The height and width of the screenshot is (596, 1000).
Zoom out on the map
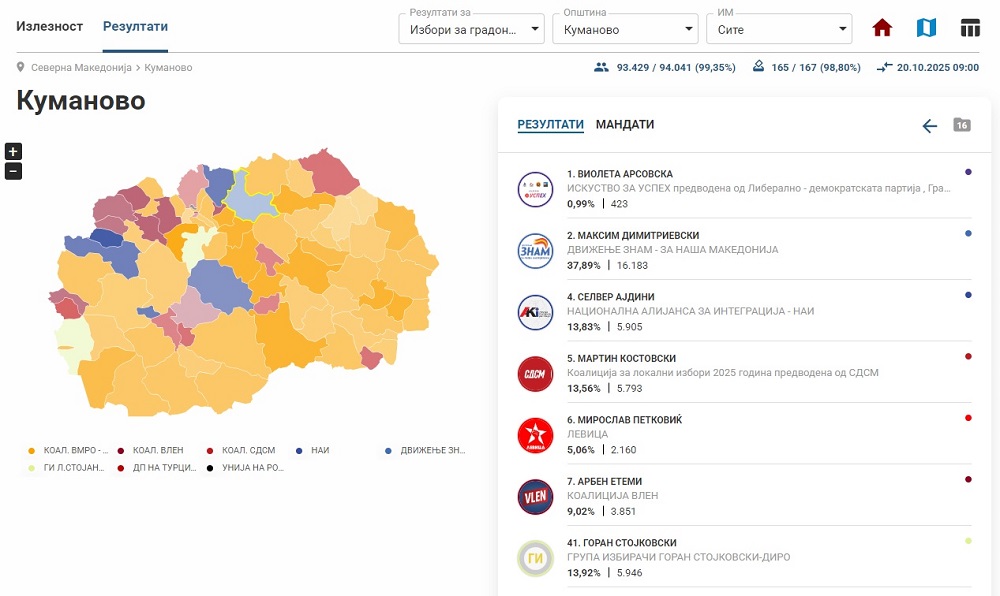[13, 171]
